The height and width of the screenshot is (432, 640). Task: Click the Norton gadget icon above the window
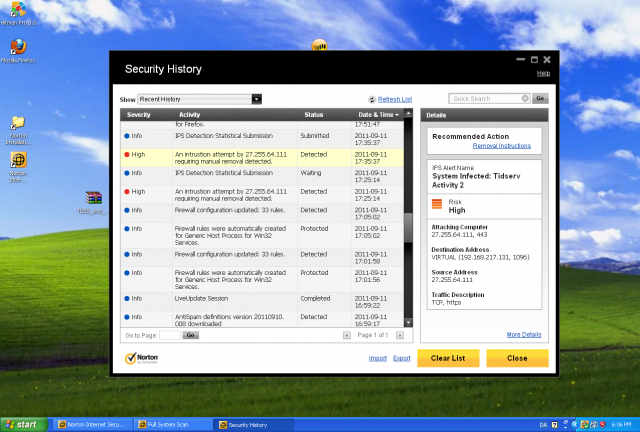click(319, 45)
